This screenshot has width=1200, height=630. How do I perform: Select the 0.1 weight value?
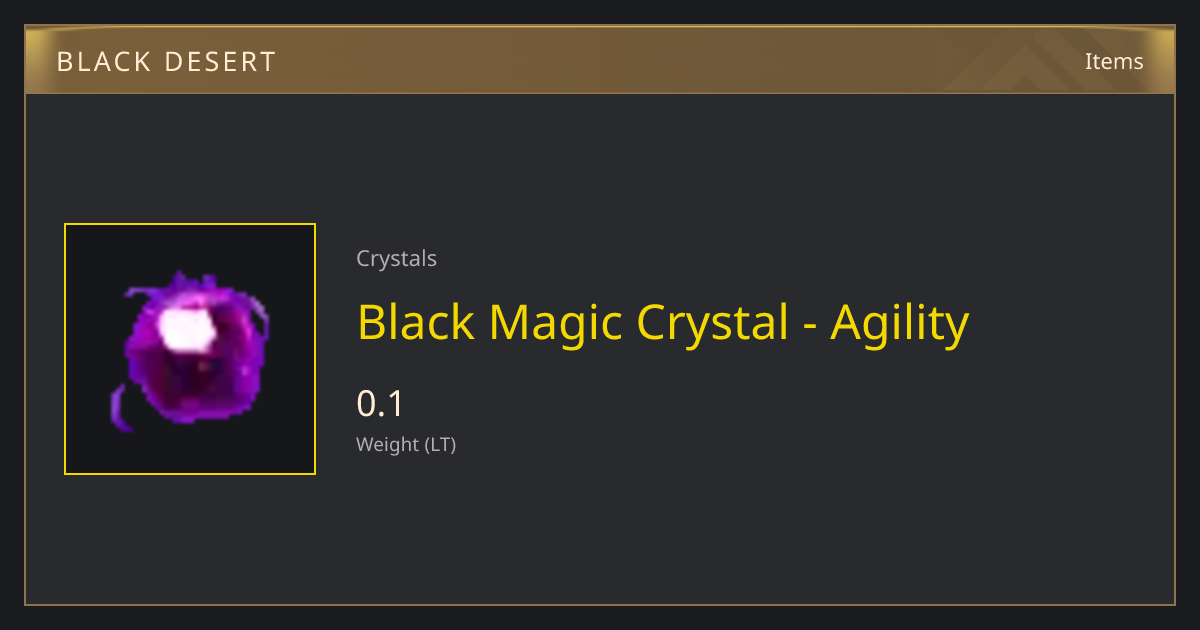point(380,404)
